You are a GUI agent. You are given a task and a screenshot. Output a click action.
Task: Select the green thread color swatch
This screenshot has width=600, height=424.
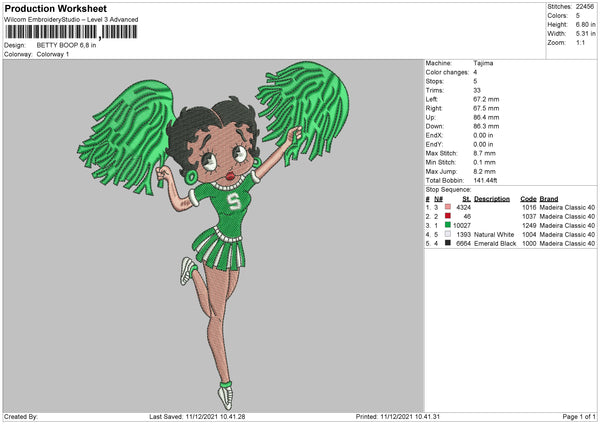[448, 225]
